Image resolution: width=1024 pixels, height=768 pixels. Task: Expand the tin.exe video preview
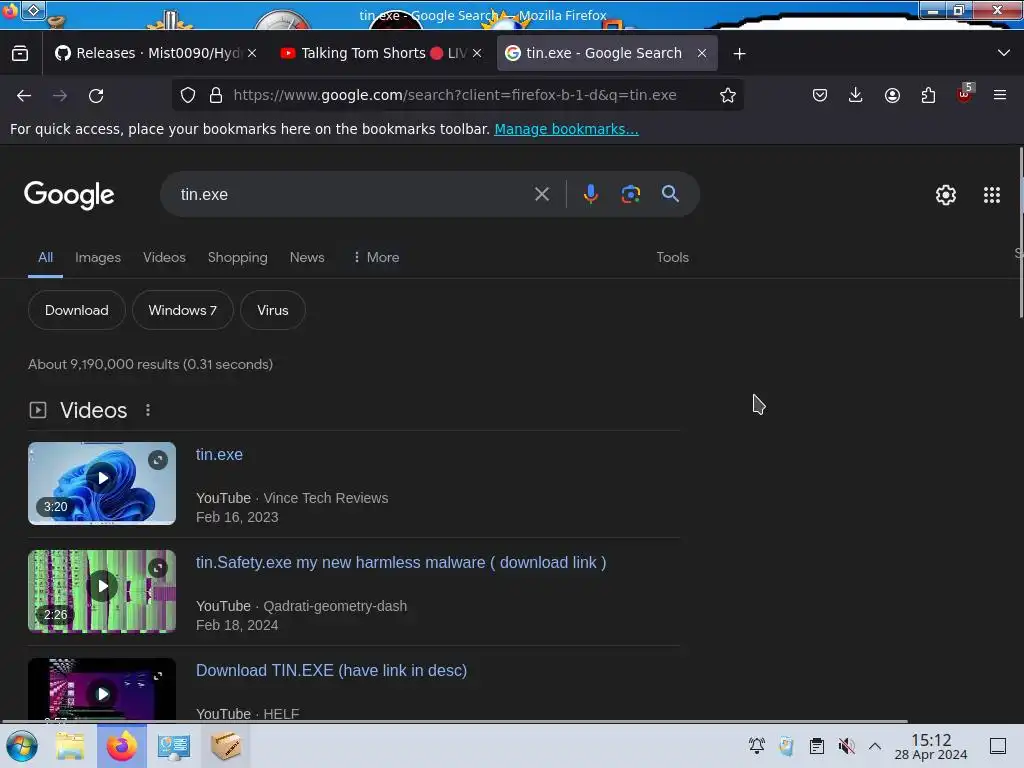point(157,460)
